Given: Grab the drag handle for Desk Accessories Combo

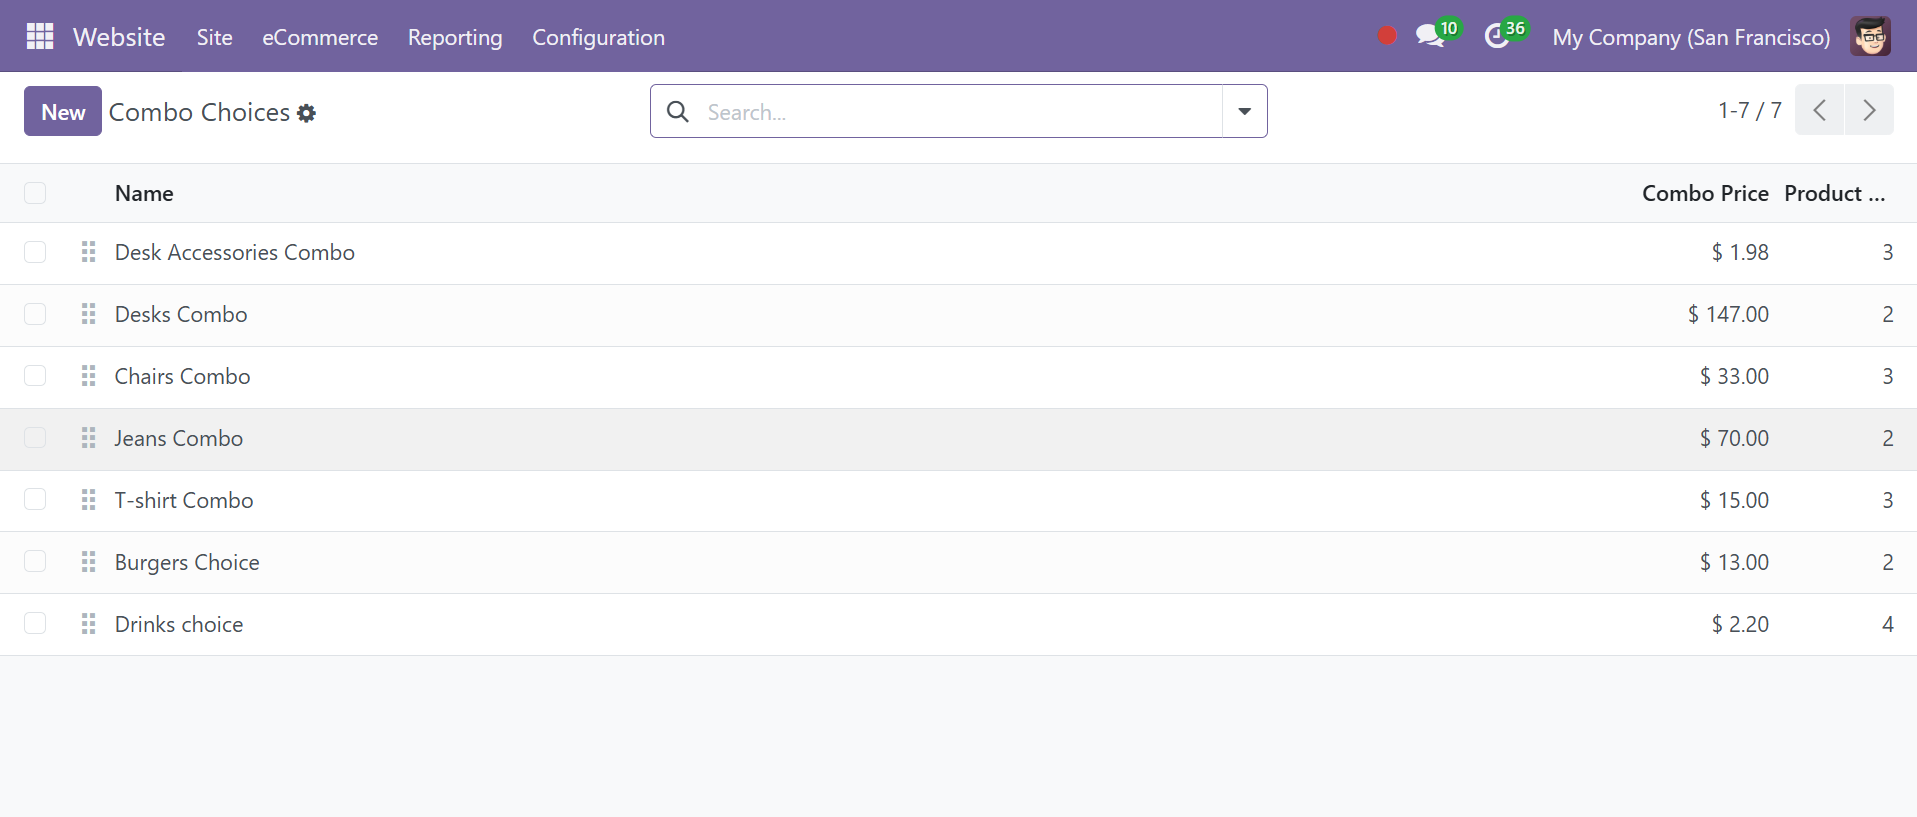Looking at the screenshot, I should click(89, 252).
